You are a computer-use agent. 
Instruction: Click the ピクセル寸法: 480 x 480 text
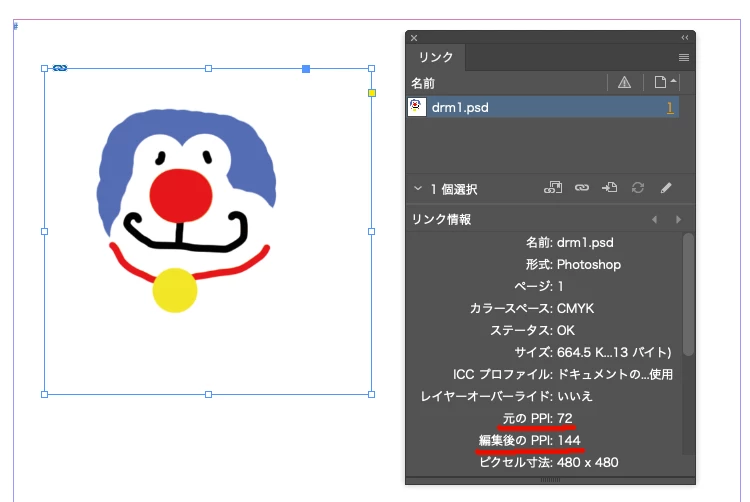tap(549, 462)
